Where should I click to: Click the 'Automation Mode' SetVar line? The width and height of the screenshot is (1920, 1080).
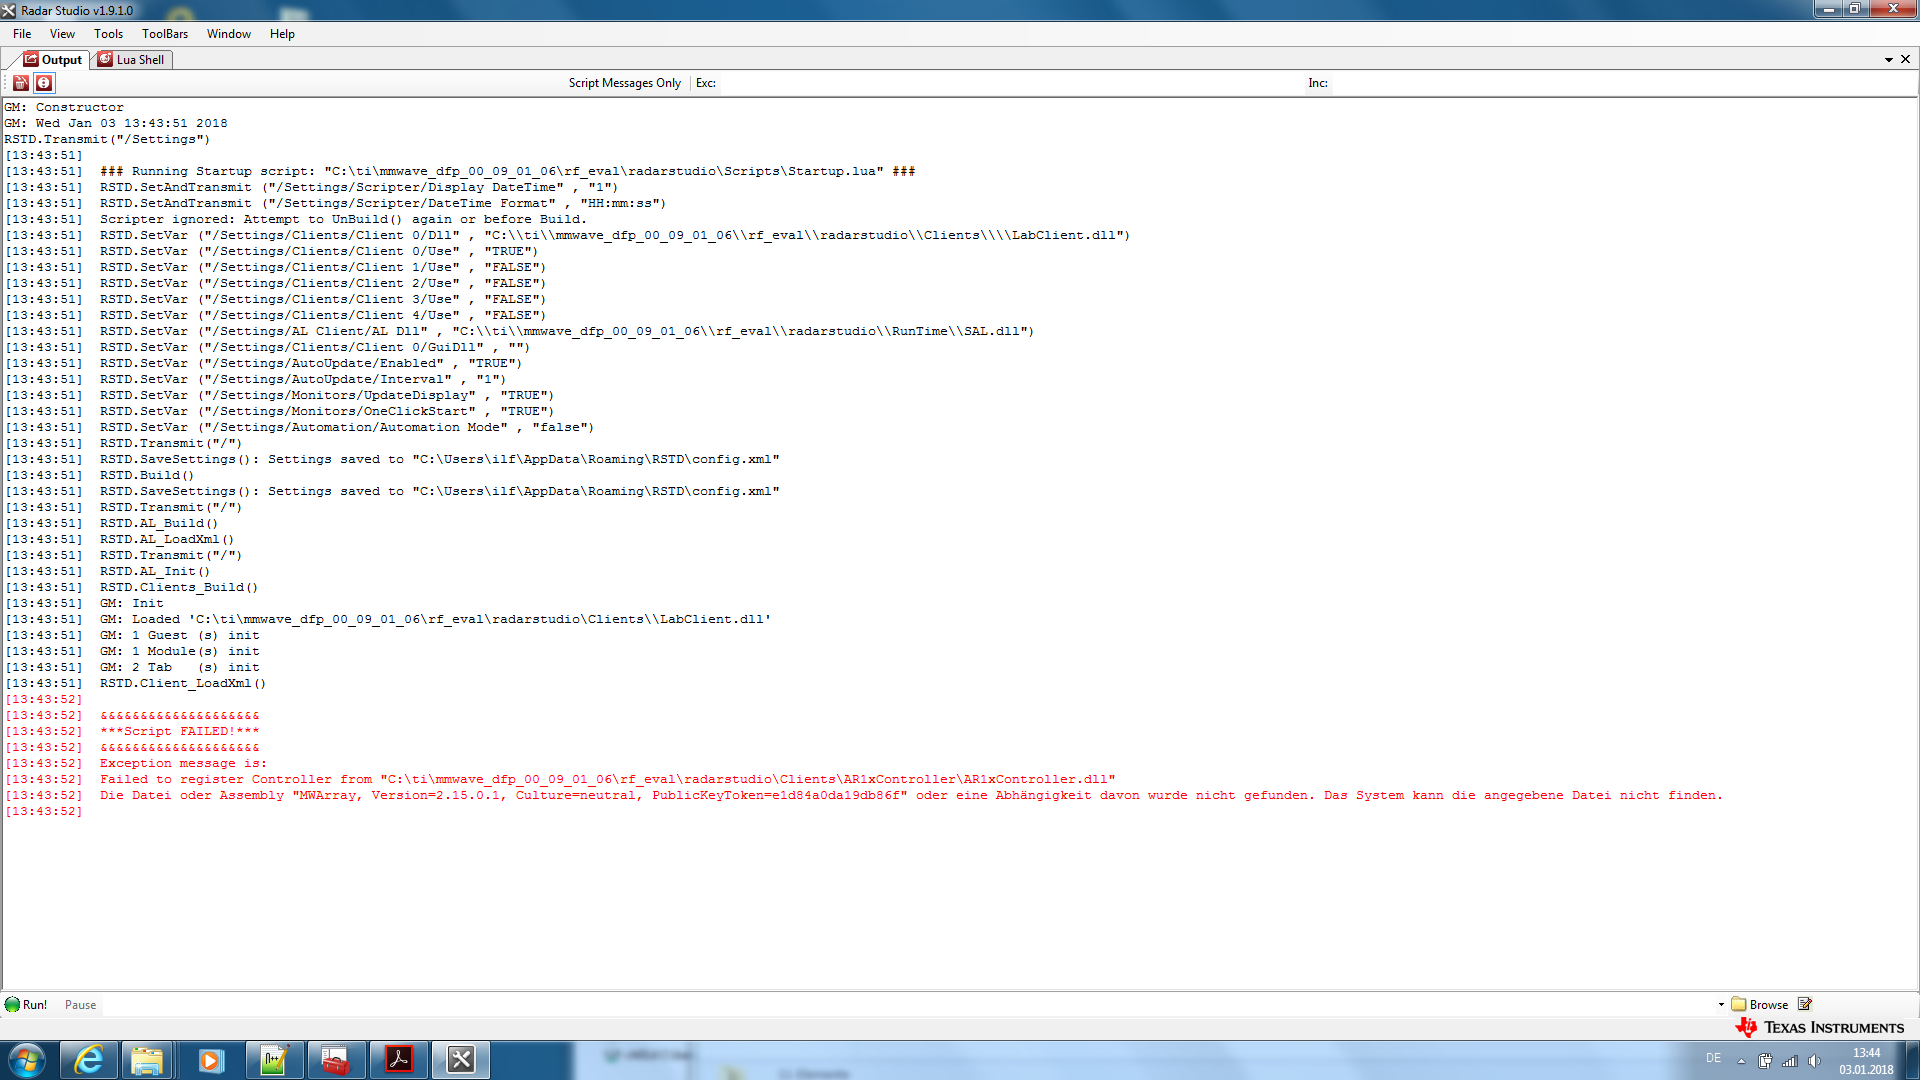[x=347, y=428]
